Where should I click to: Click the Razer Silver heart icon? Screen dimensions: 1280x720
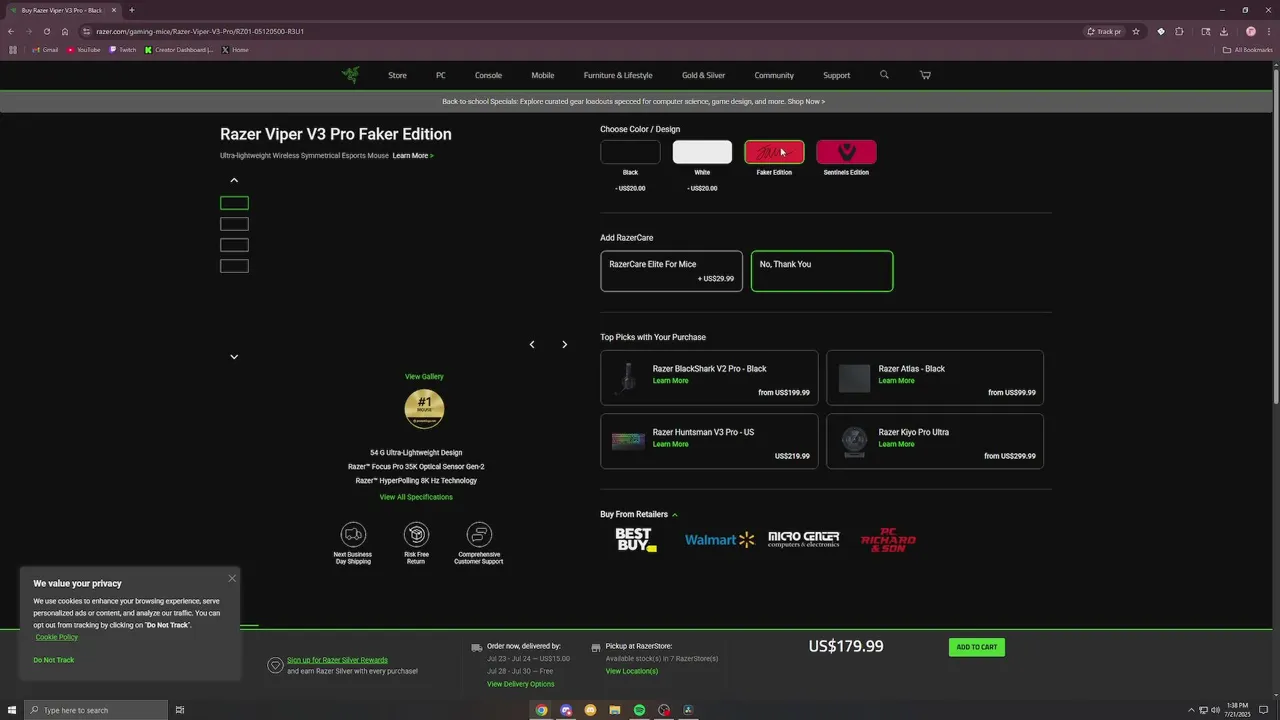[275, 665]
